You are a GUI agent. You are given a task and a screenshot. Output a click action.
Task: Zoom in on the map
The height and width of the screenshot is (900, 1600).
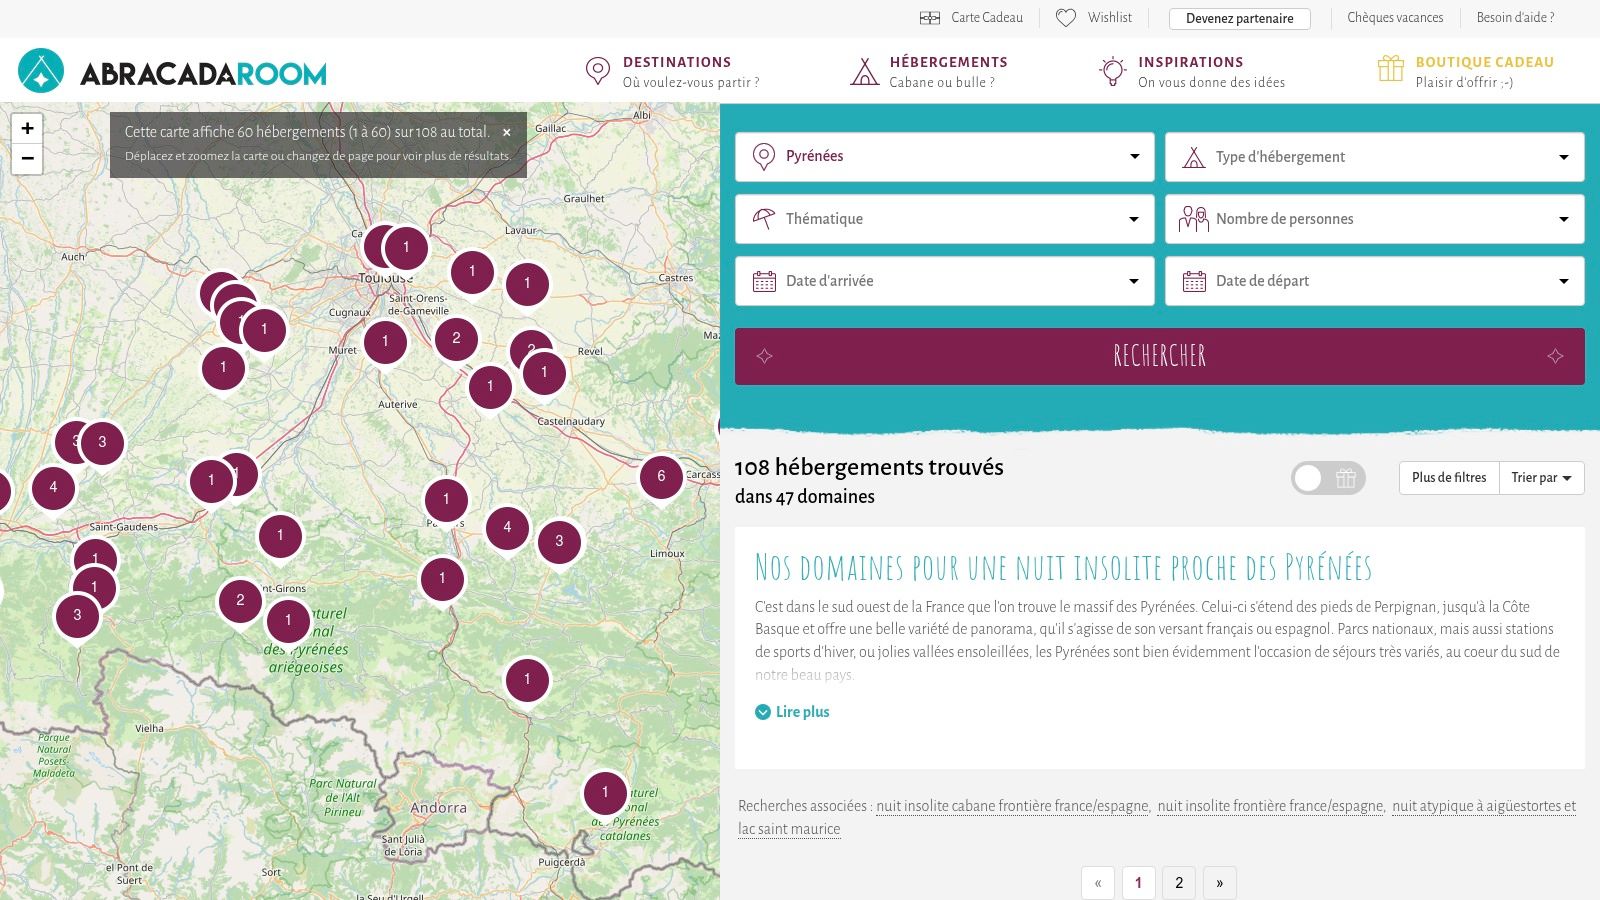pyautogui.click(x=28, y=128)
